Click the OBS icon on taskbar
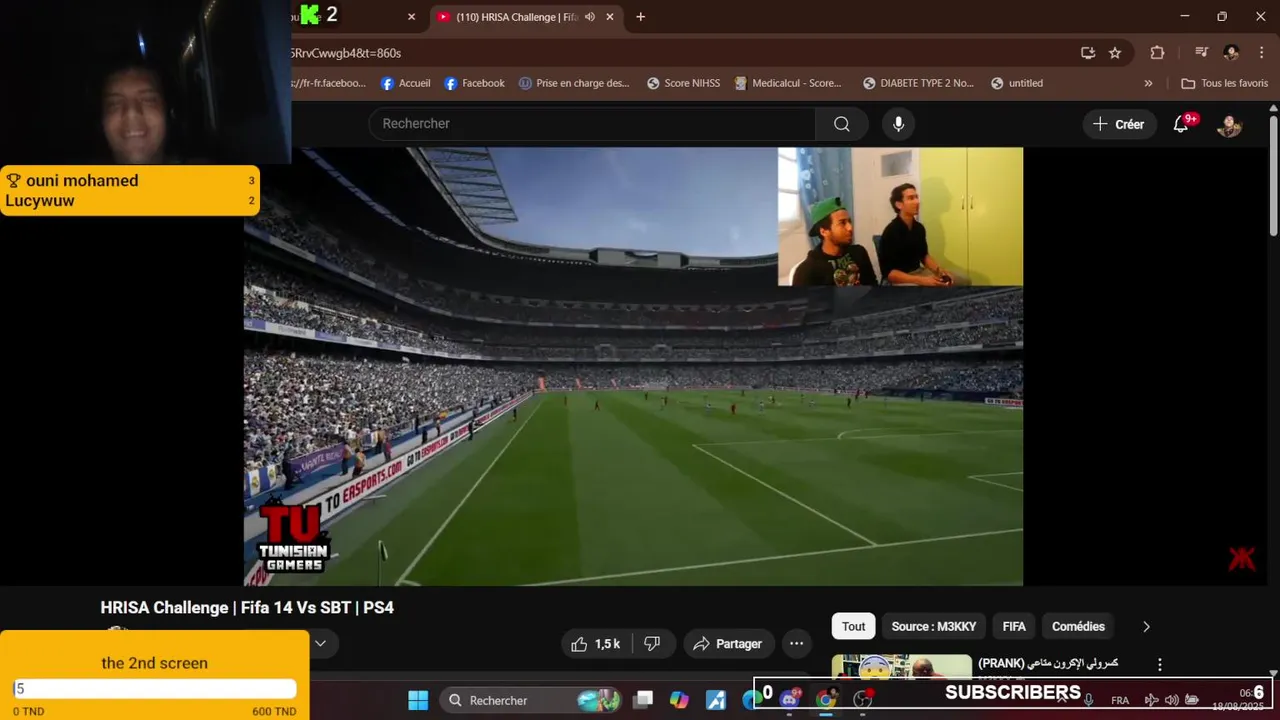The image size is (1280, 720). (863, 700)
